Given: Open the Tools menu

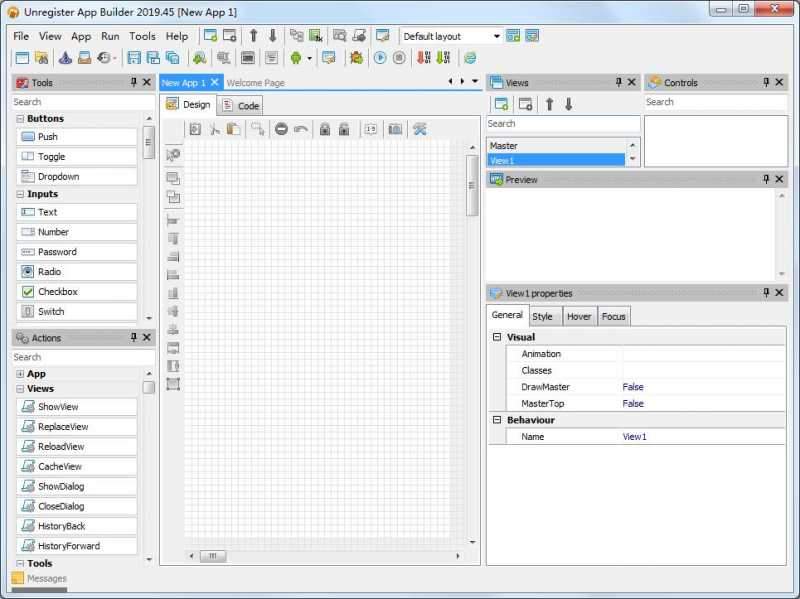Looking at the screenshot, I should [141, 36].
